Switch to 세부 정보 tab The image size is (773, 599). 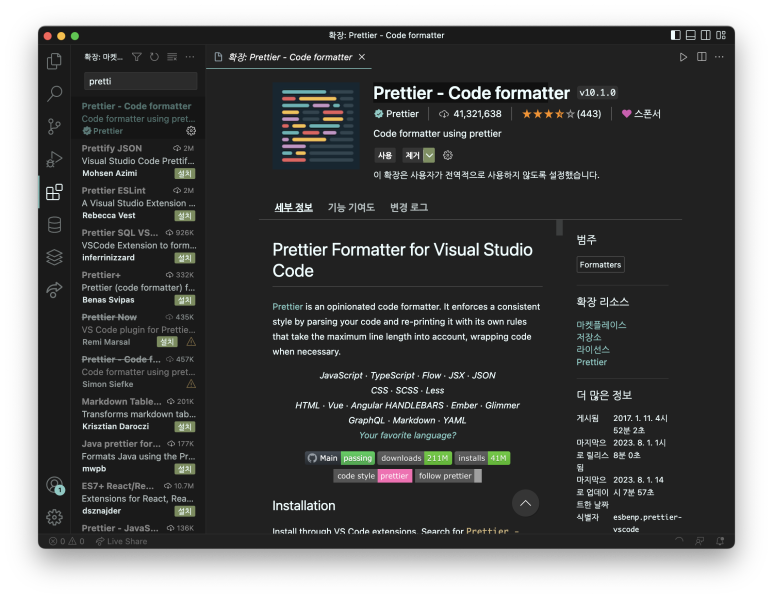tap(294, 208)
